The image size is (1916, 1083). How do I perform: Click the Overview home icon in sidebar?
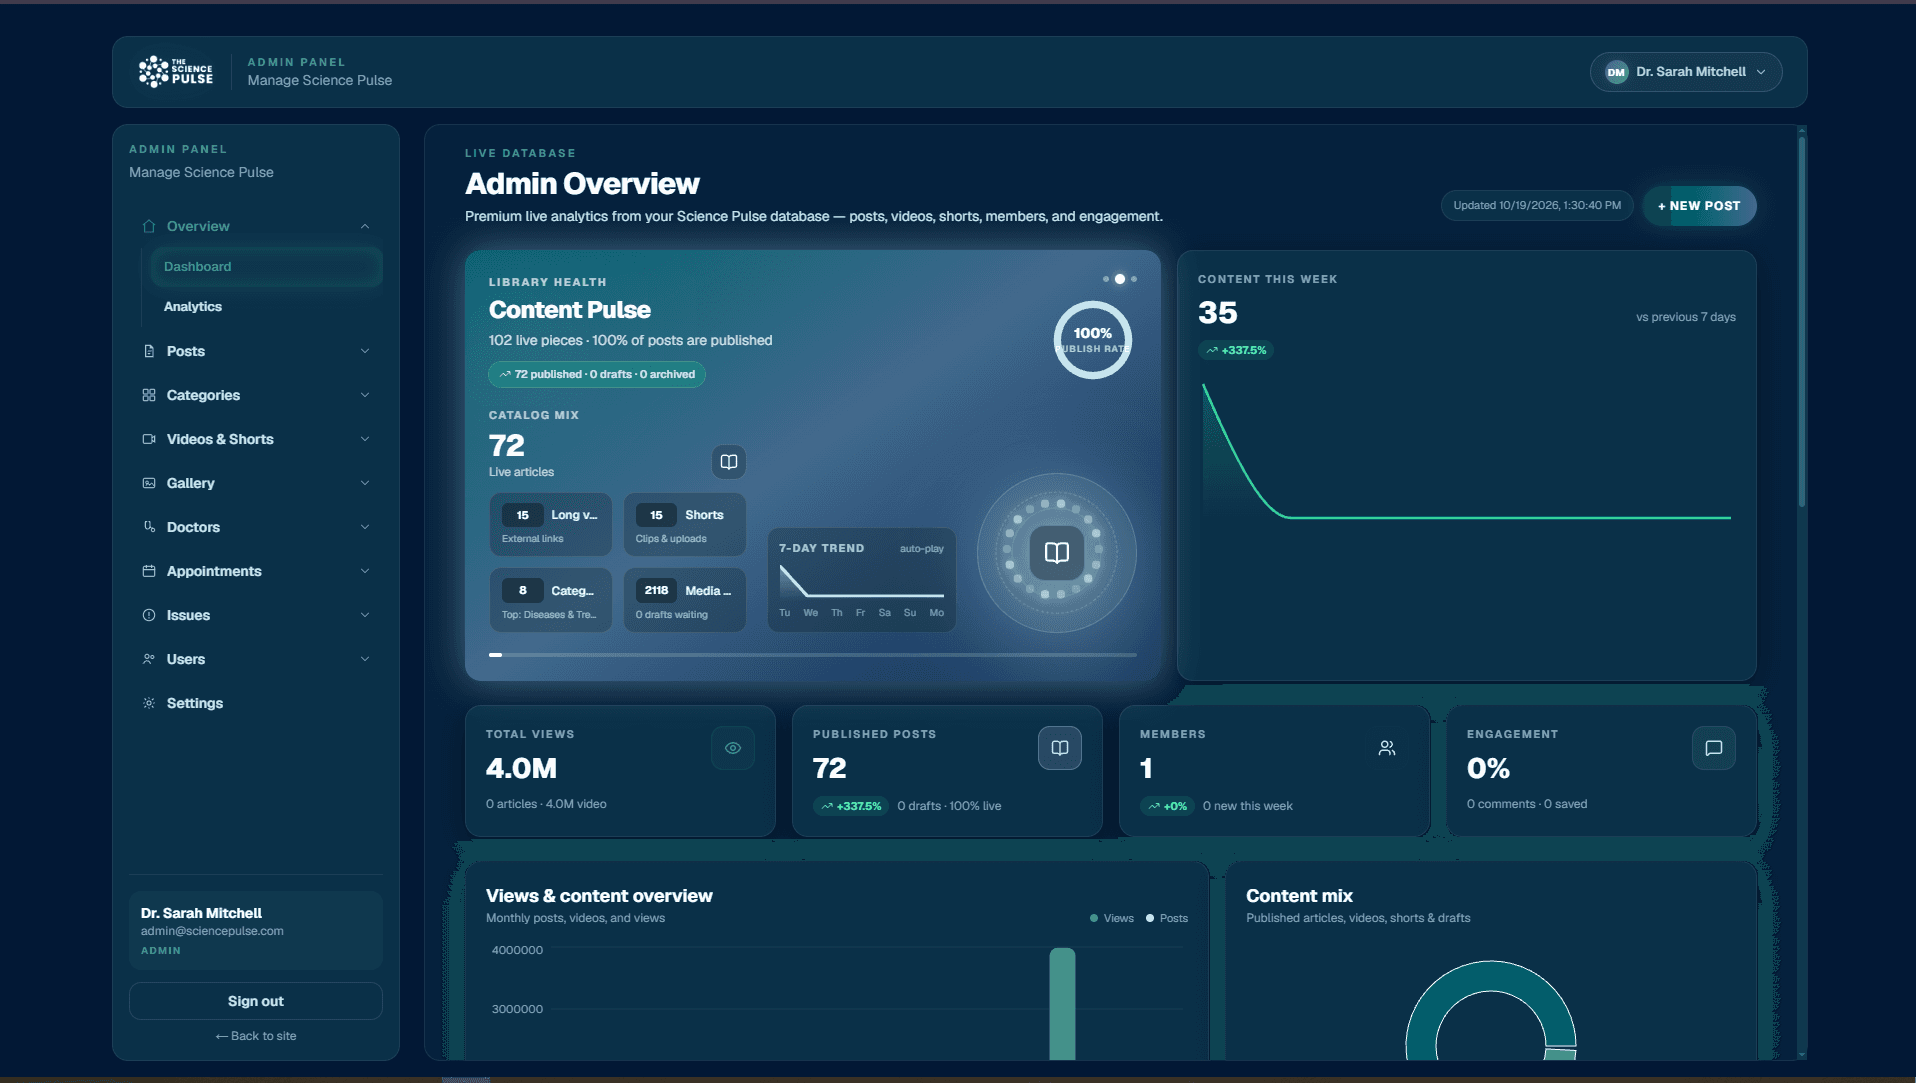coord(149,226)
